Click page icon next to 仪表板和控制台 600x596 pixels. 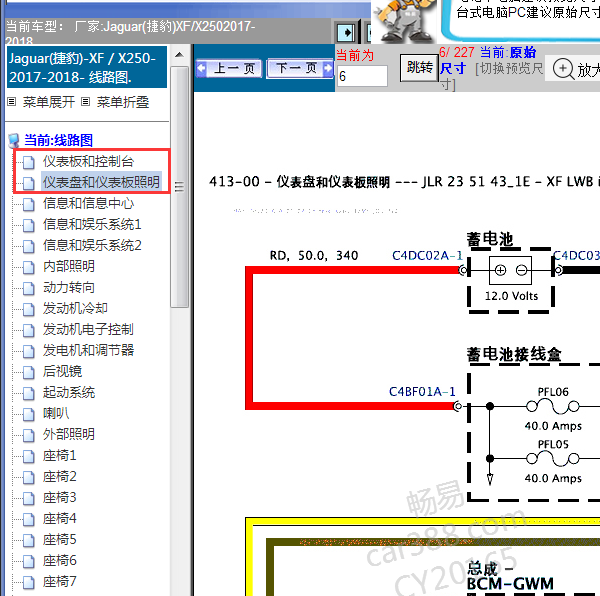[x=28, y=163]
